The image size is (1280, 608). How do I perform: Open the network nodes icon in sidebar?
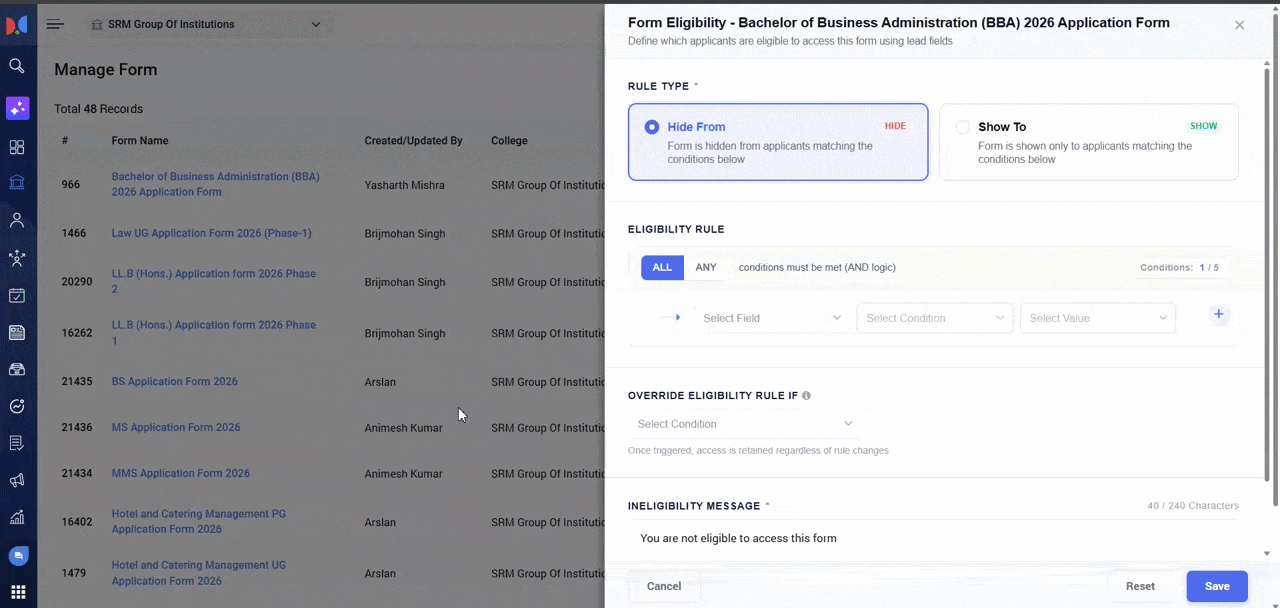click(x=17, y=258)
